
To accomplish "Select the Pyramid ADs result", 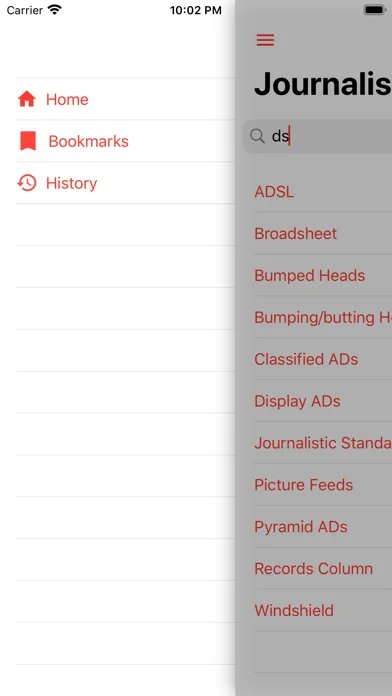I will click(x=323, y=526).
